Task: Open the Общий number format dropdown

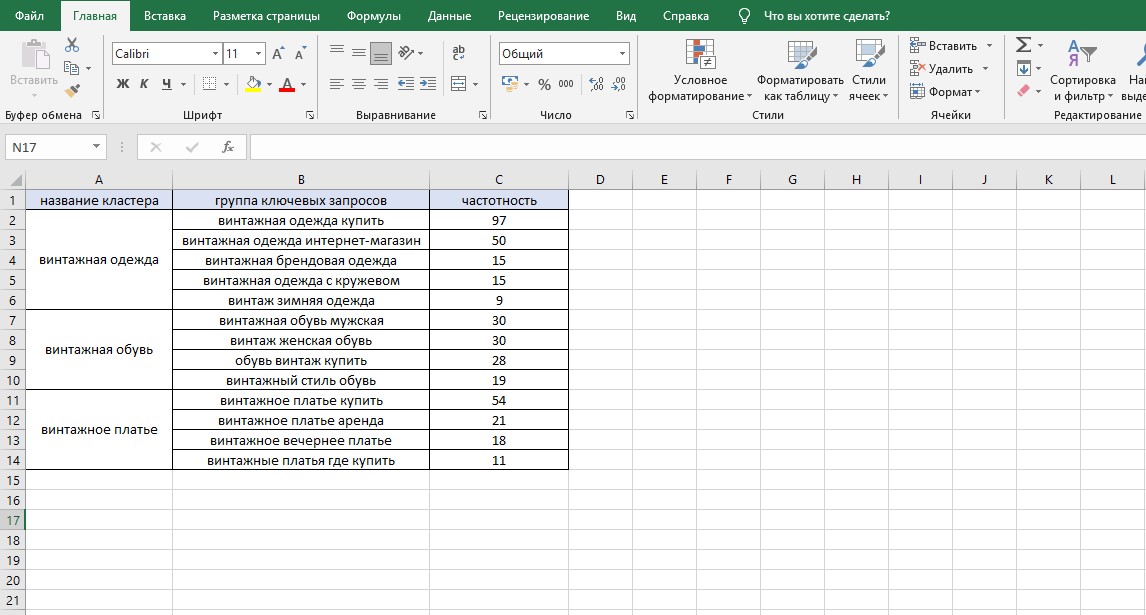Action: pos(623,53)
